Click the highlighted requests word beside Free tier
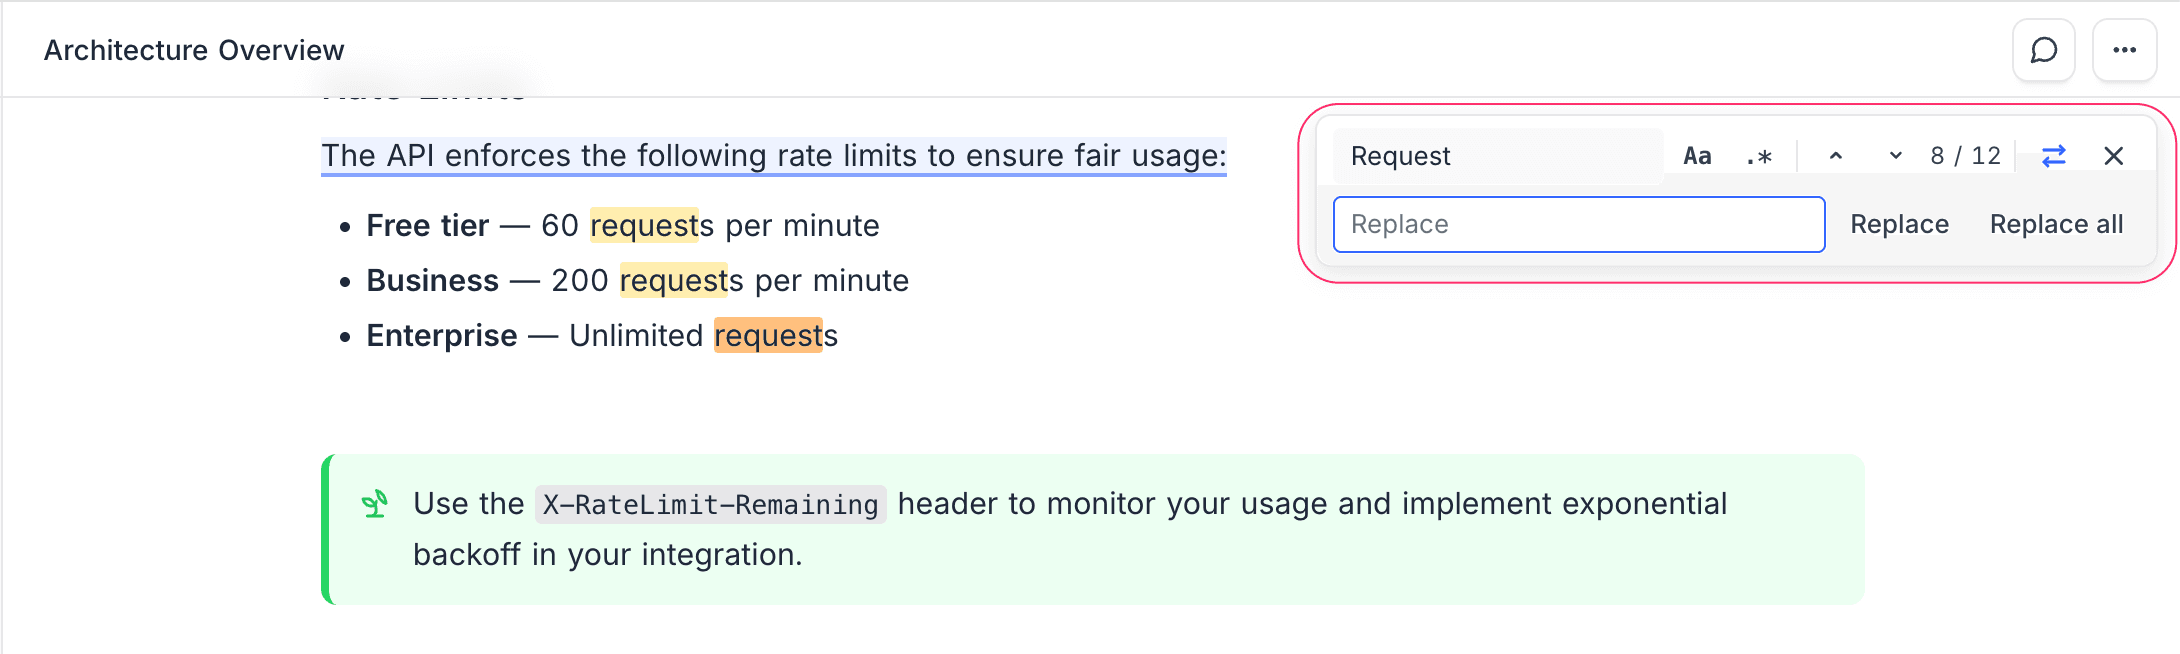The height and width of the screenshot is (654, 2180). (x=645, y=225)
